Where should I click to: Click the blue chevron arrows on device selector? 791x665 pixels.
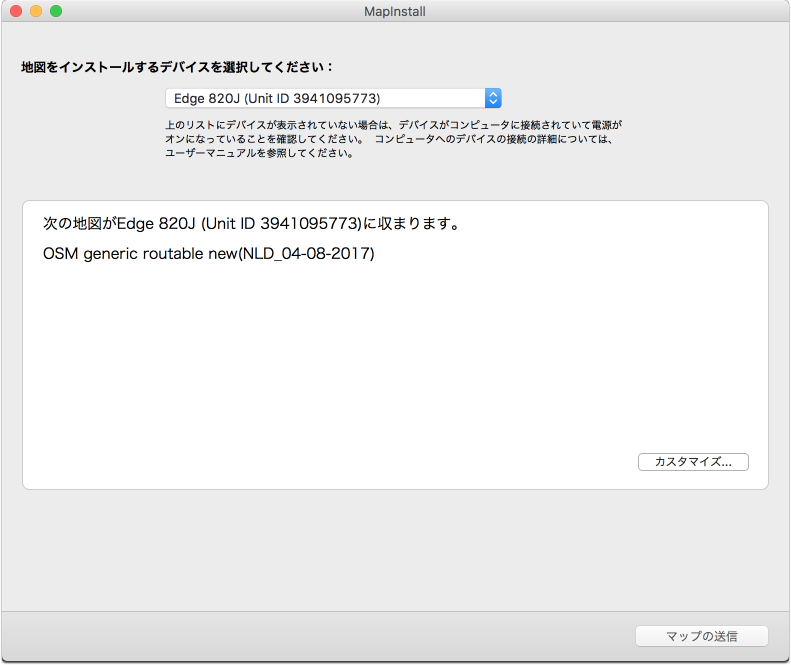(492, 98)
